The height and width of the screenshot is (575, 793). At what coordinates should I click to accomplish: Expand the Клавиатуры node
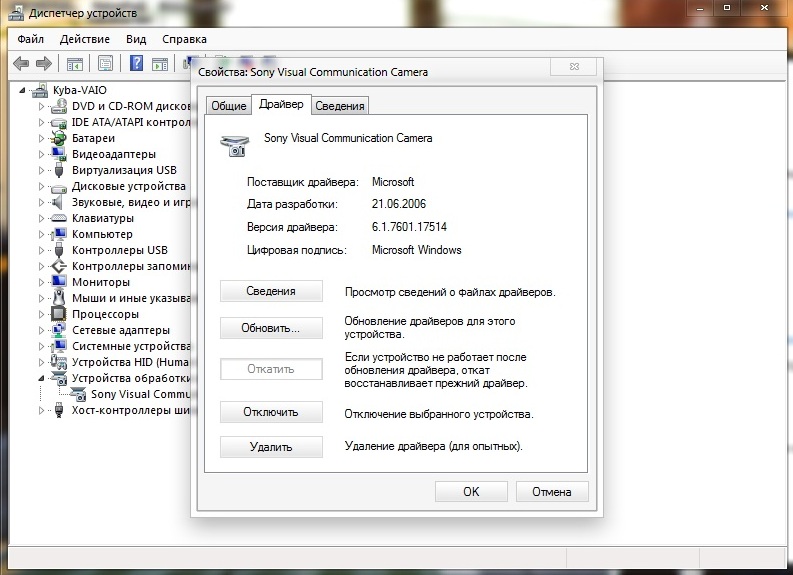click(41, 218)
